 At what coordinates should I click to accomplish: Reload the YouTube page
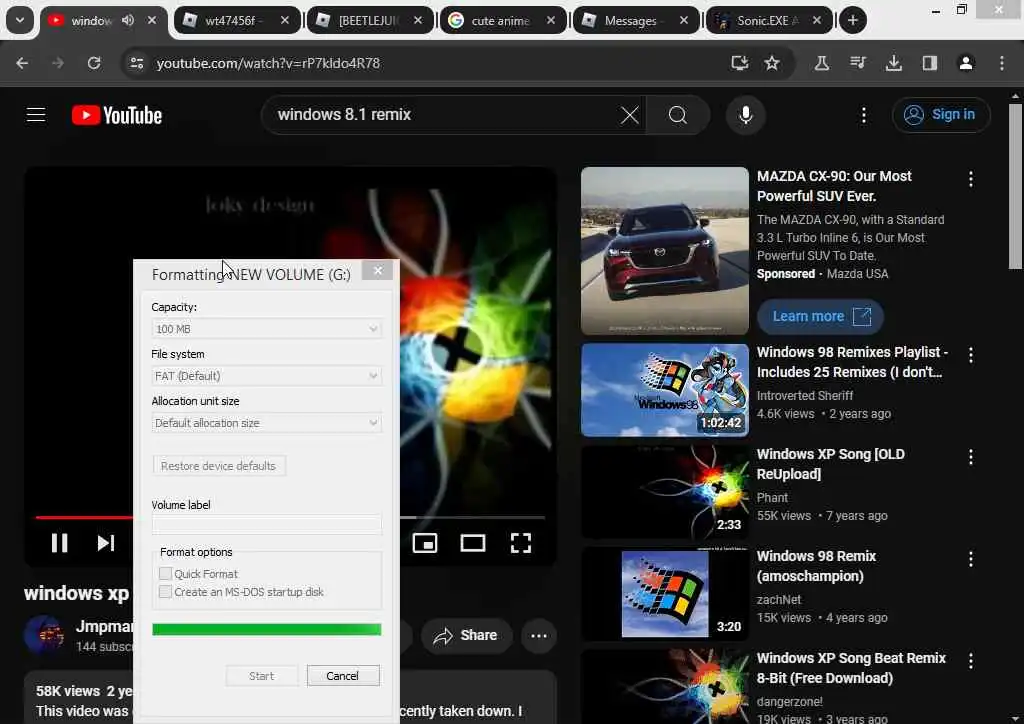94,63
